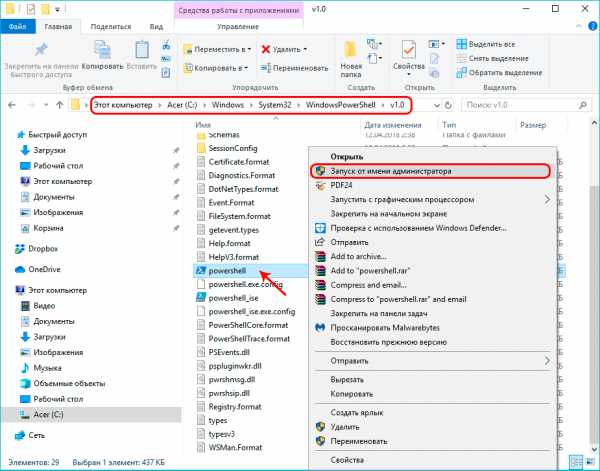Expand the lower Отправить submenu
The image size is (600, 471).
point(547,361)
